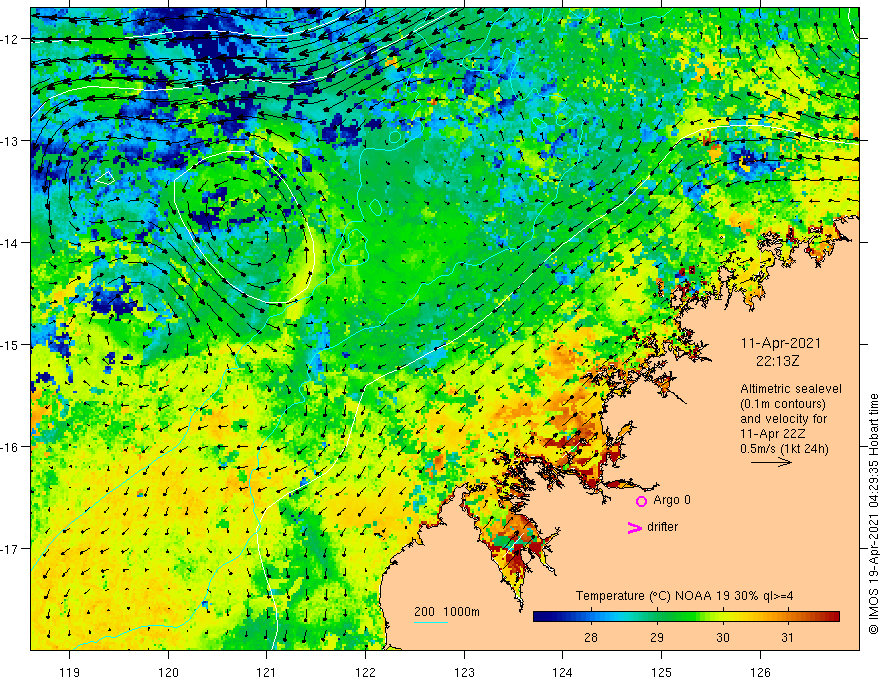Viewport: 880px width, 680px height.
Task: Click the magenta drifter arrow legend symbol
Action: coord(635,528)
